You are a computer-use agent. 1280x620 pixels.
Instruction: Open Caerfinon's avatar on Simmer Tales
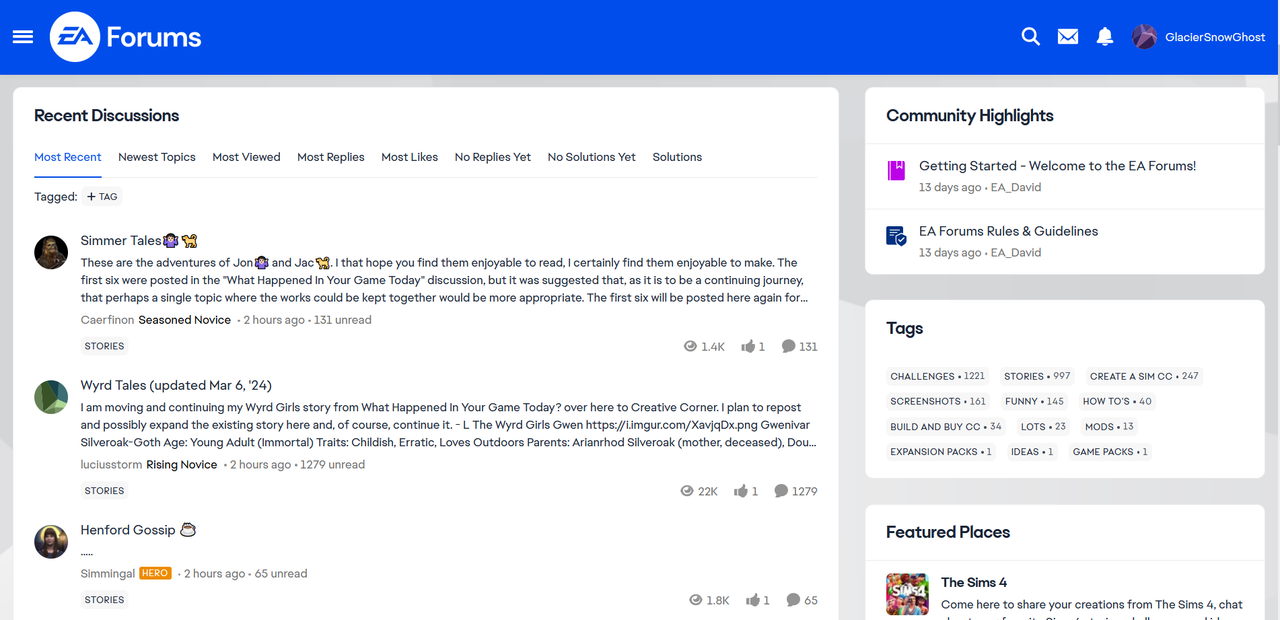click(51, 252)
